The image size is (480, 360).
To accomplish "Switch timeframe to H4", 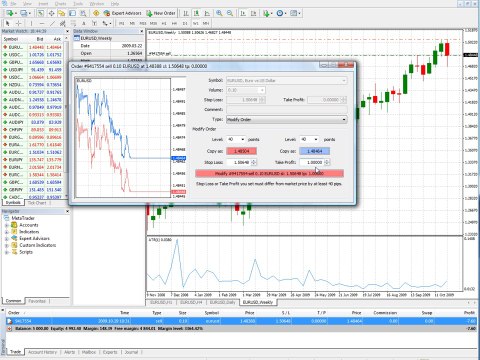I will click(174, 23).
